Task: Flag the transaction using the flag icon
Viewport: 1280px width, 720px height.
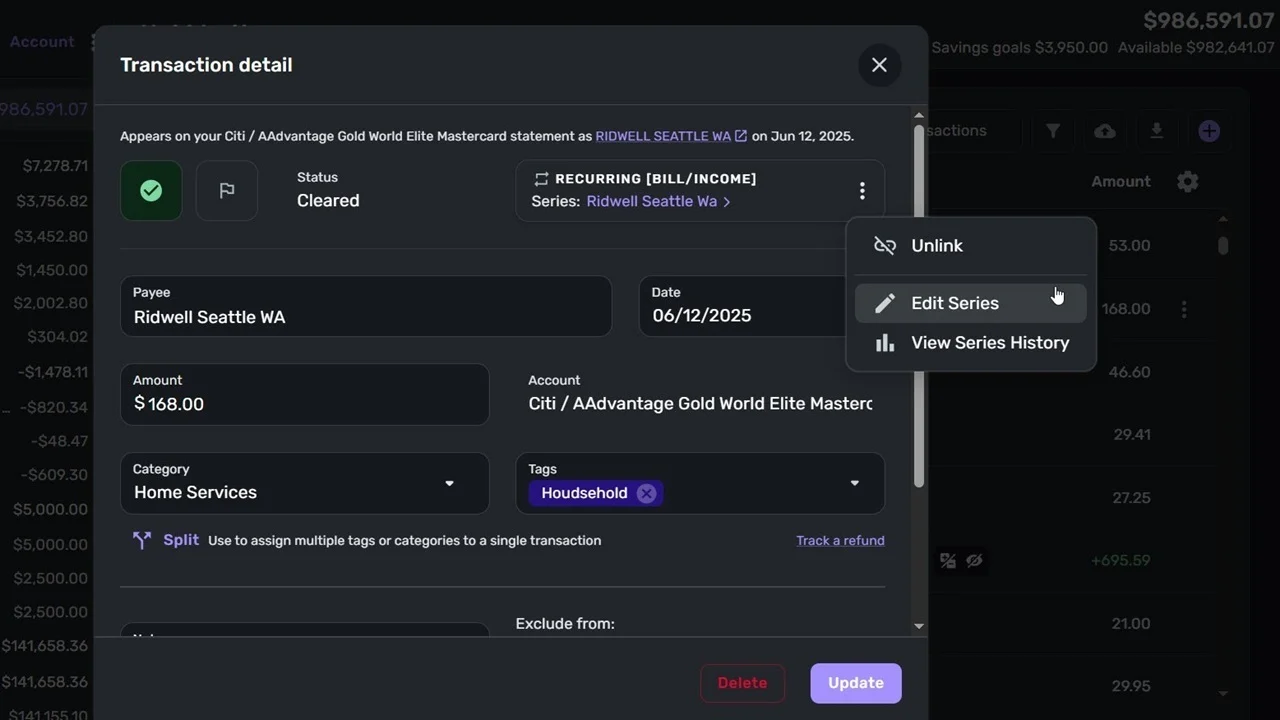Action: [x=226, y=190]
